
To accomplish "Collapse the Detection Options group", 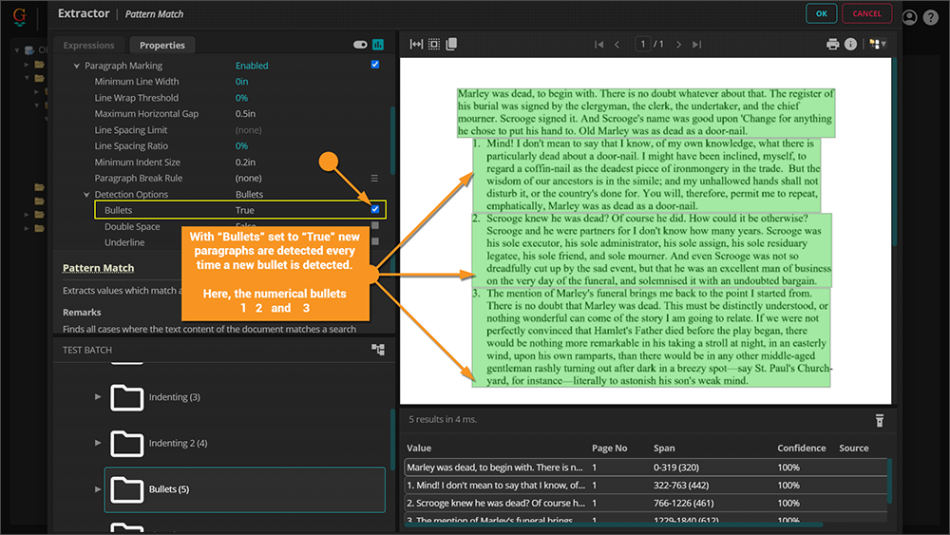I will 87,194.
